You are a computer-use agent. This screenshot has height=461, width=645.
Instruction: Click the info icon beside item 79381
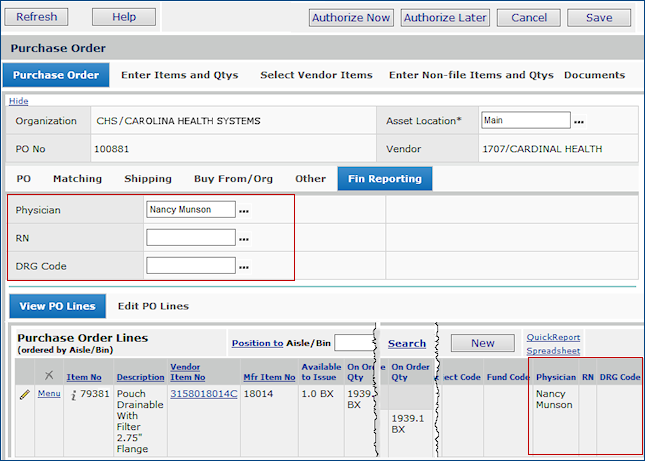pos(73,394)
